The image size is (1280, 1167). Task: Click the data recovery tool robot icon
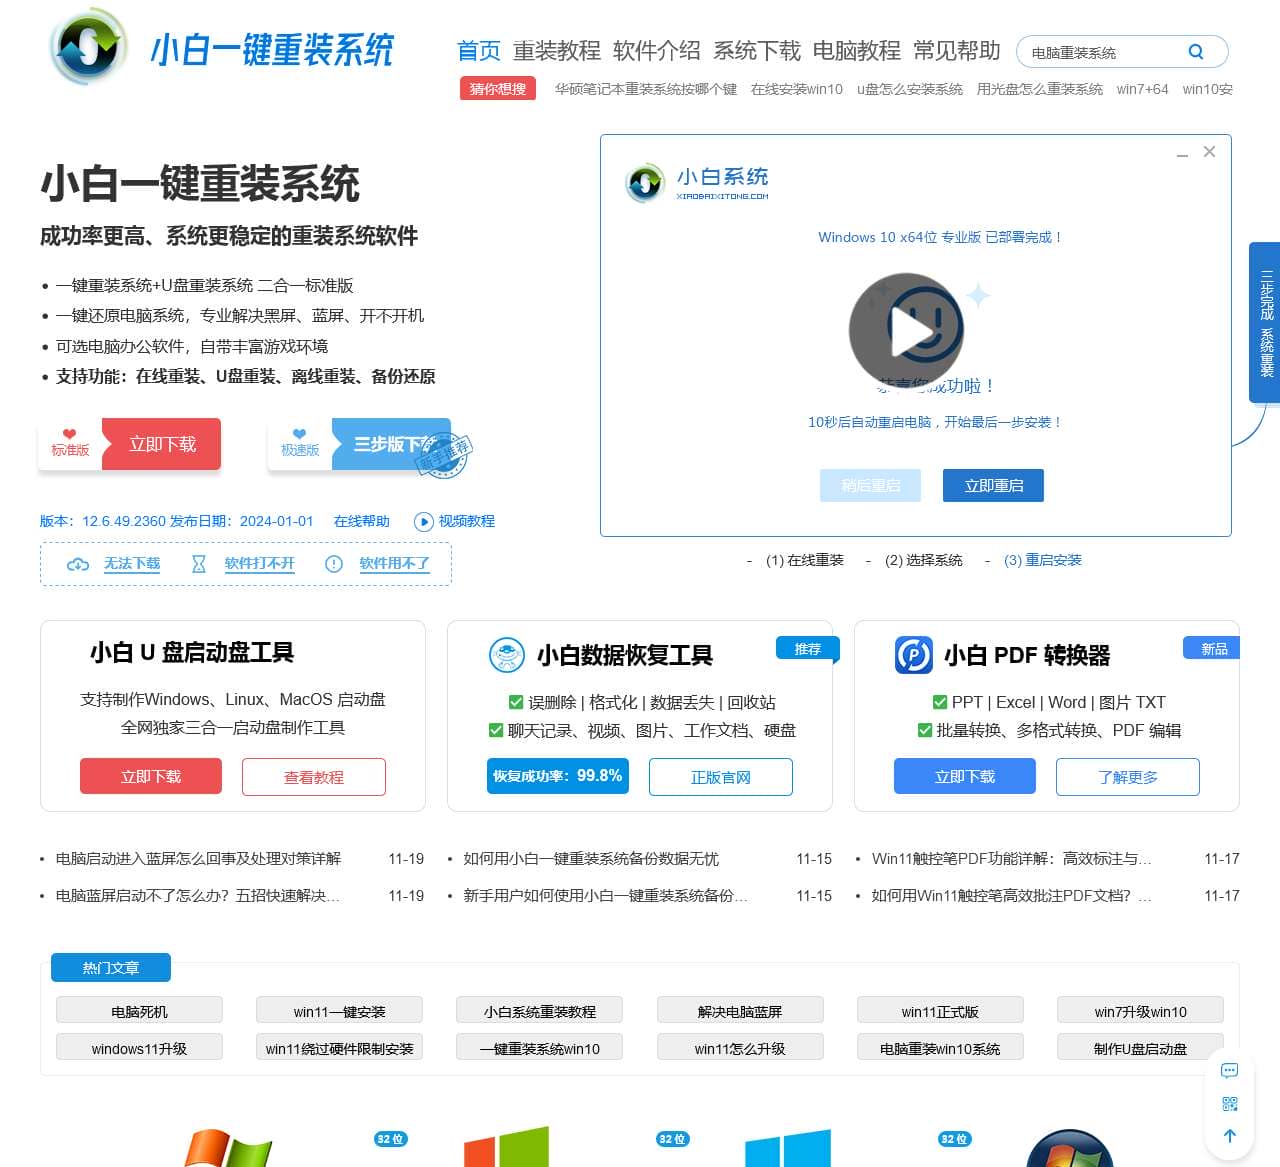[507, 655]
